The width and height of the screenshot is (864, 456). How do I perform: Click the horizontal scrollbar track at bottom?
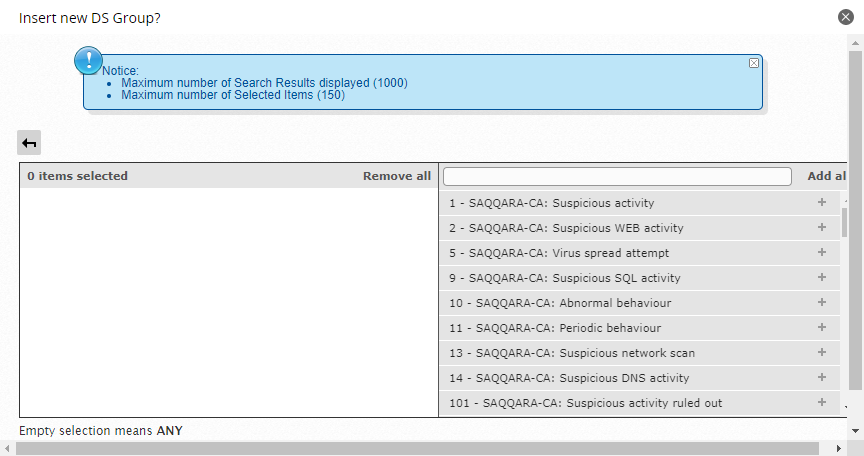[417, 448]
